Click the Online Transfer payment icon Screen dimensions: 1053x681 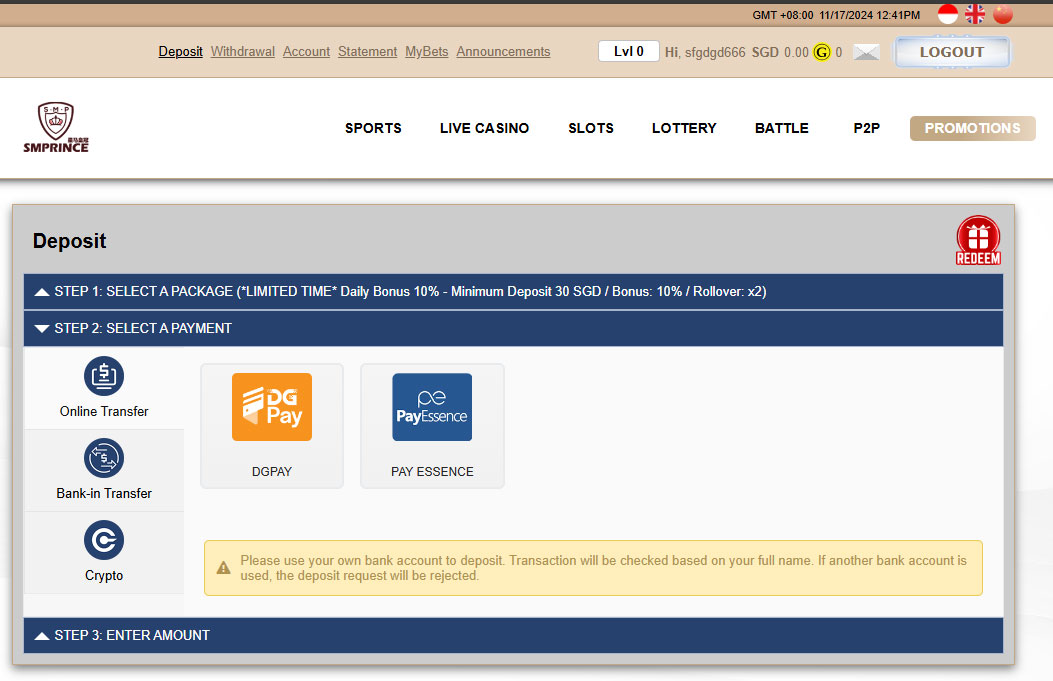tap(104, 376)
